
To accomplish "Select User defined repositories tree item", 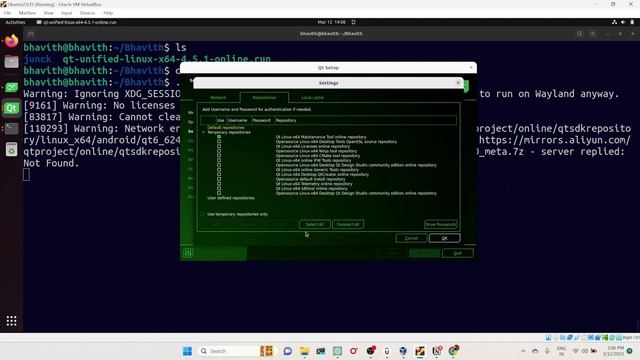I will 231,198.
